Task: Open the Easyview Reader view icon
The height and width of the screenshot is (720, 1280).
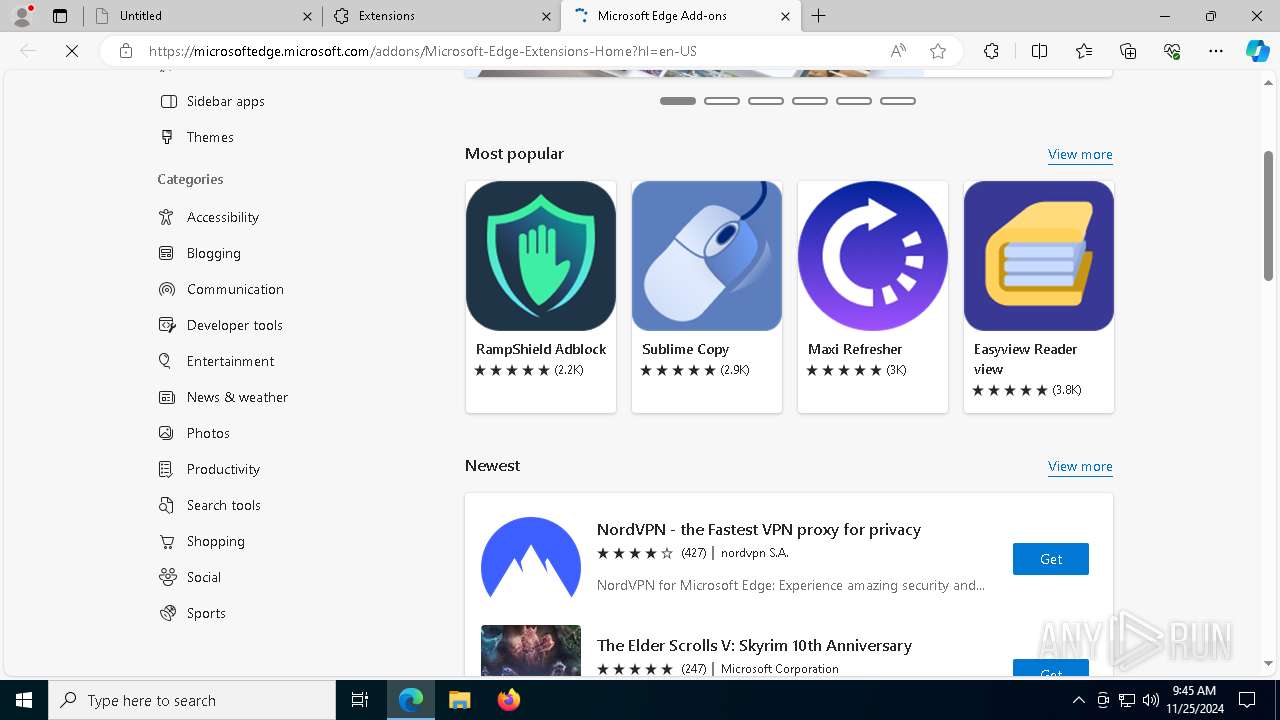Action: point(1039,256)
